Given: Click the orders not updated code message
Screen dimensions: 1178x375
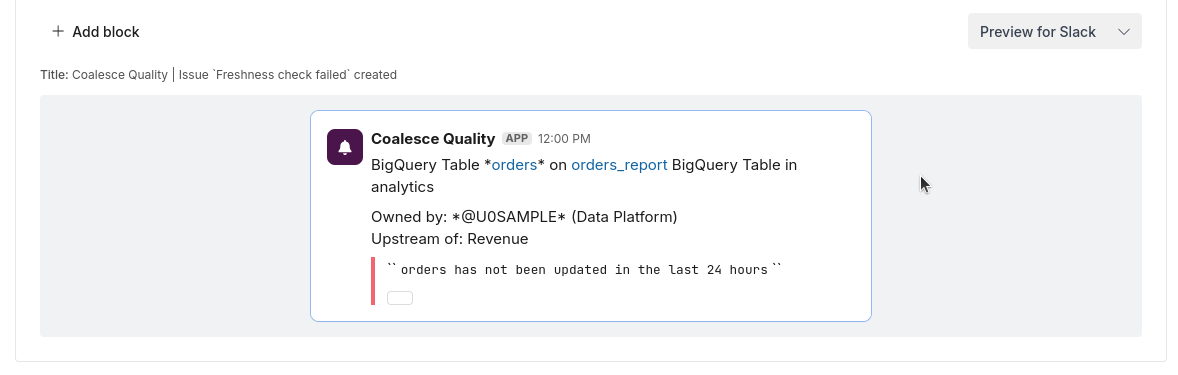Looking at the screenshot, I should point(584,270).
